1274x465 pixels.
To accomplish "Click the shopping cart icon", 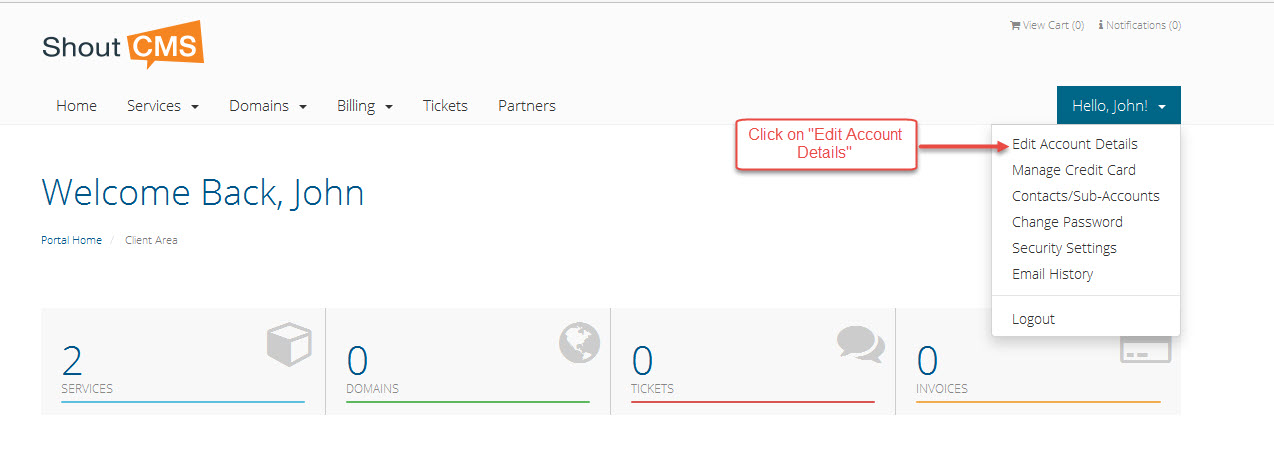I will [x=1015, y=26].
